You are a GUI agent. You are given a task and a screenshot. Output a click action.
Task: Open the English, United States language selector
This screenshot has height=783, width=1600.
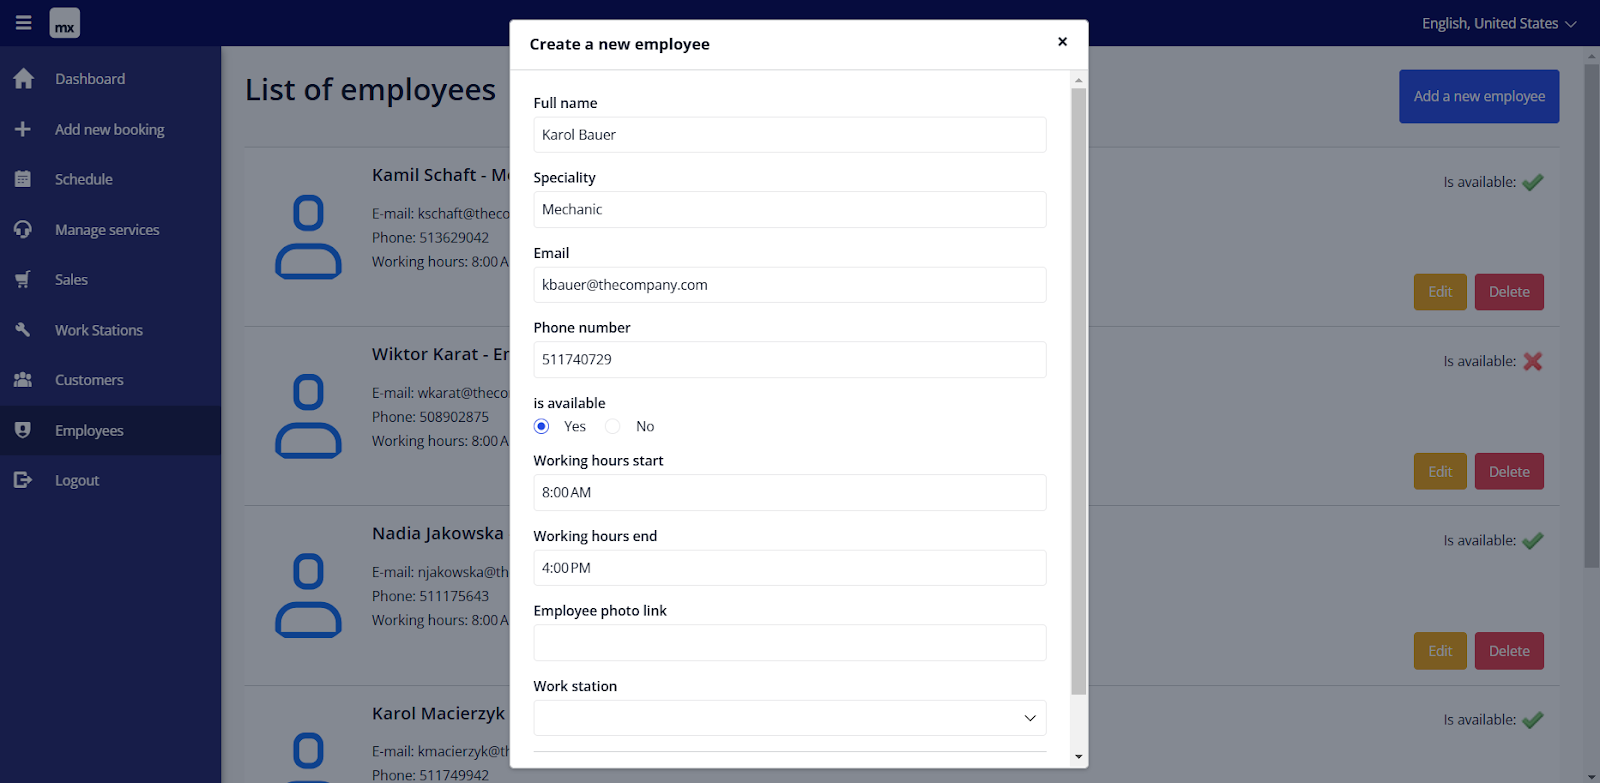[1498, 23]
